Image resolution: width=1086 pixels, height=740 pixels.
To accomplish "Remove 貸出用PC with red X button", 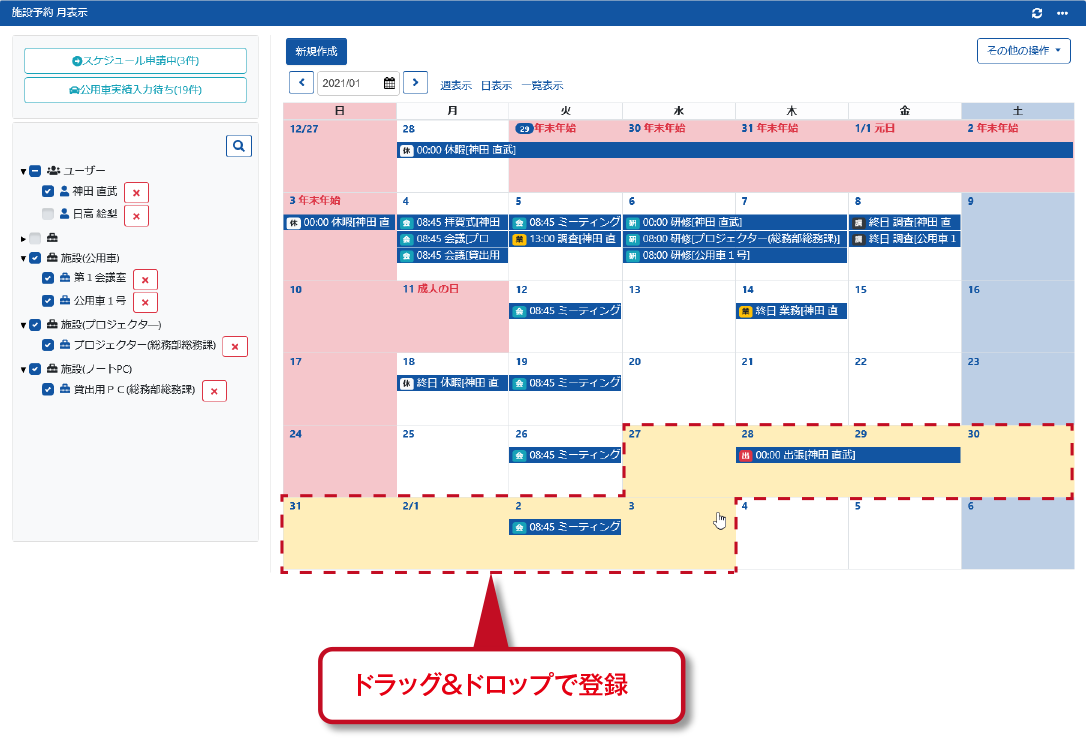I will 214,391.
